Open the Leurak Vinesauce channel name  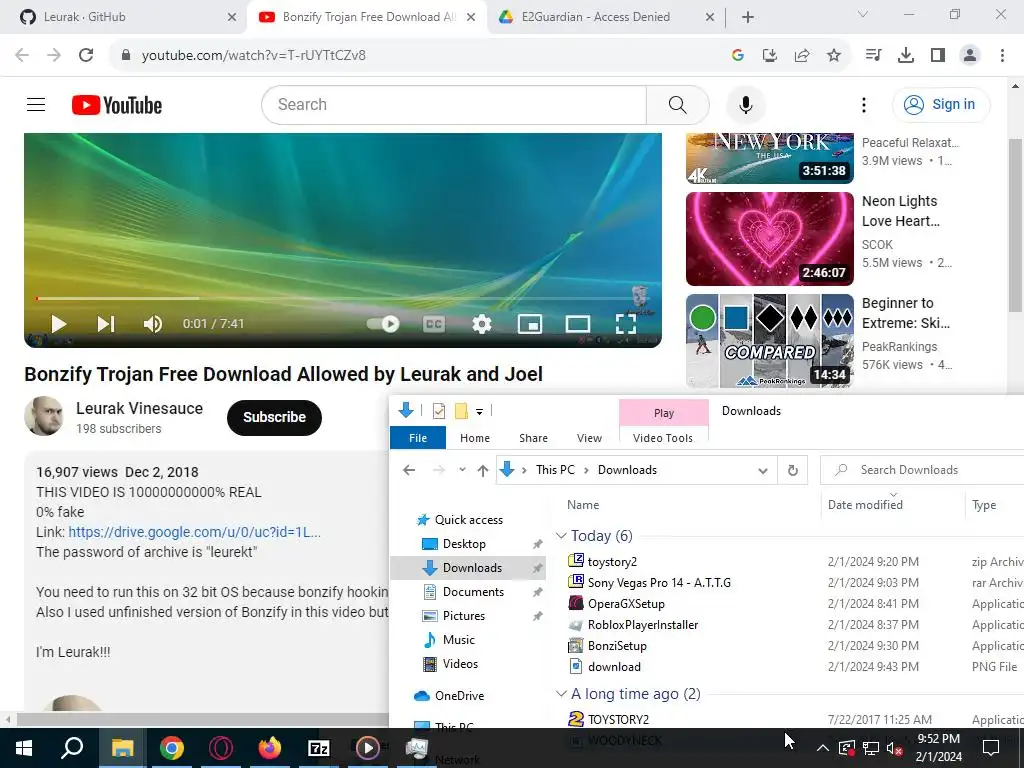point(139,408)
